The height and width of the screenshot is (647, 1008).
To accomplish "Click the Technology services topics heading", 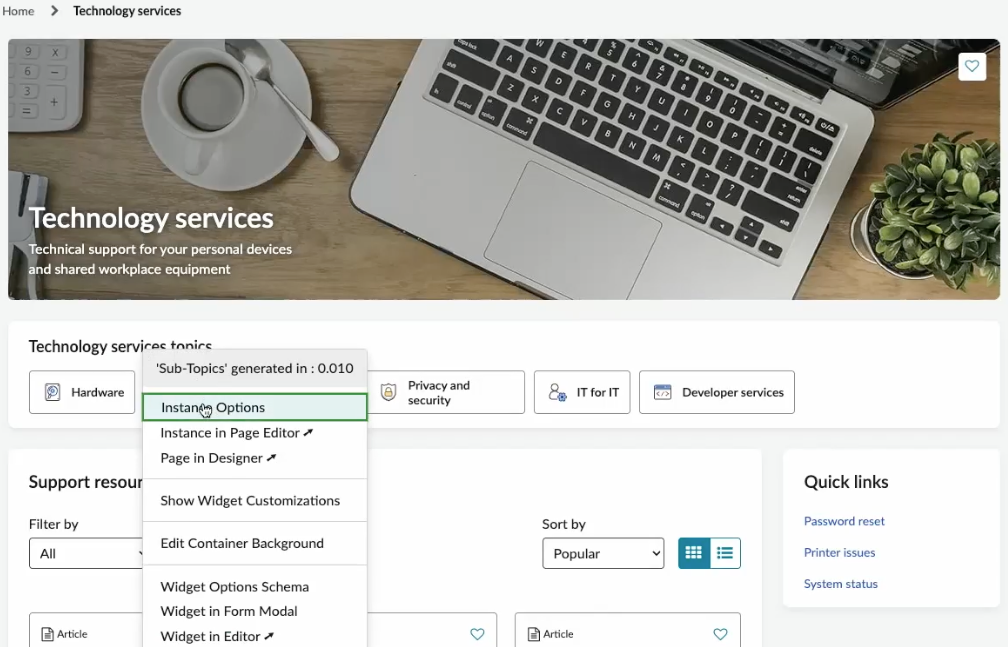I will pos(120,347).
